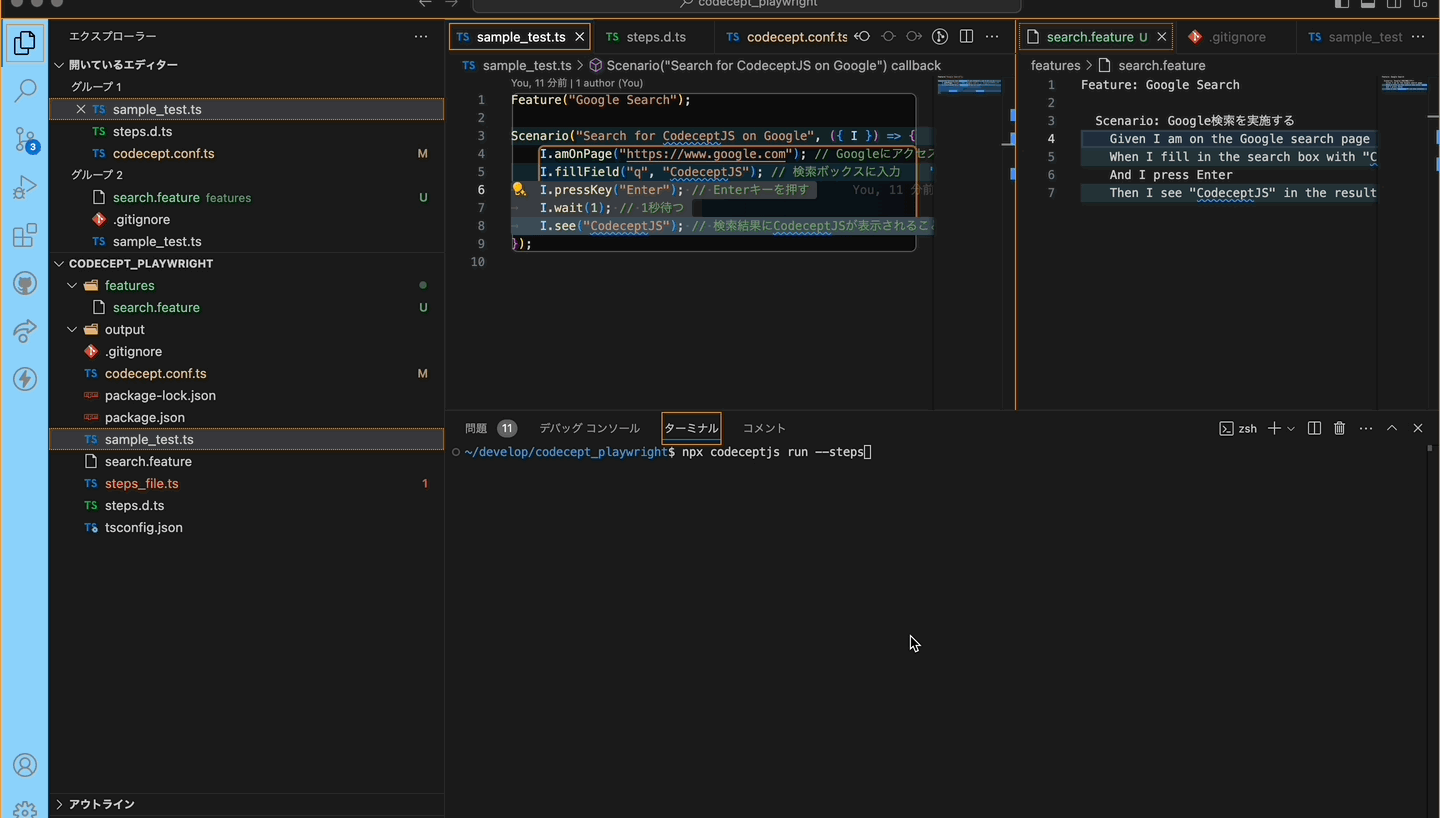Split the terminal using its split icon
Screen dimensions: 1440x818
pos(1314,428)
